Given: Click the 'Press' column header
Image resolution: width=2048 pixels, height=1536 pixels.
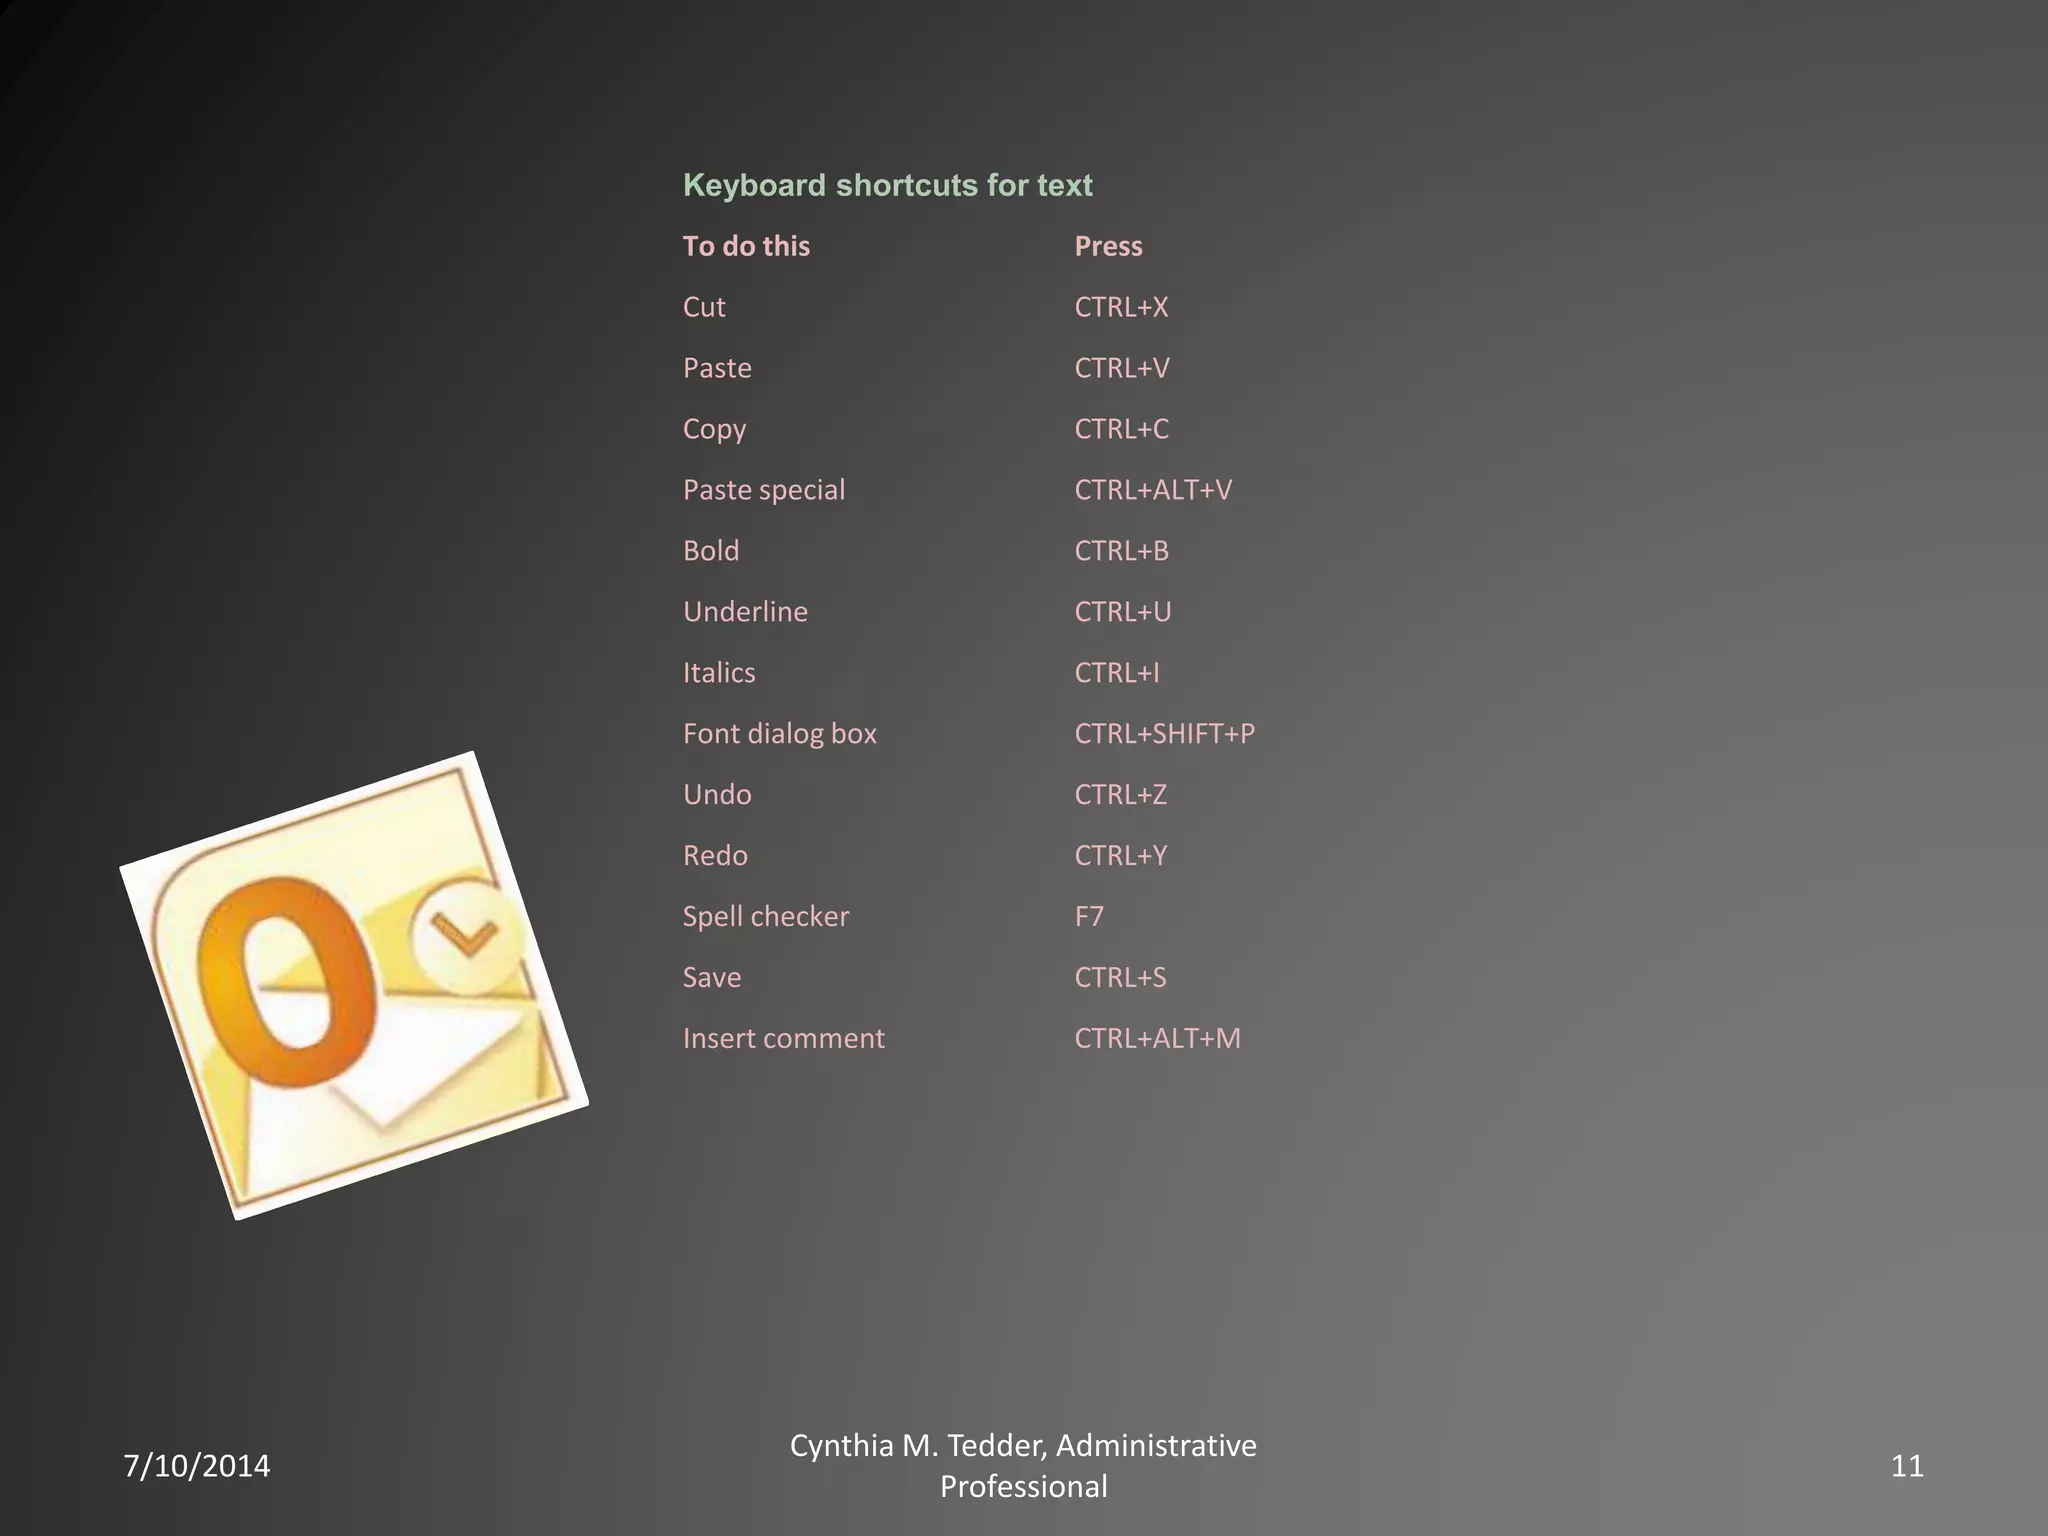Looking at the screenshot, I should [1108, 246].
